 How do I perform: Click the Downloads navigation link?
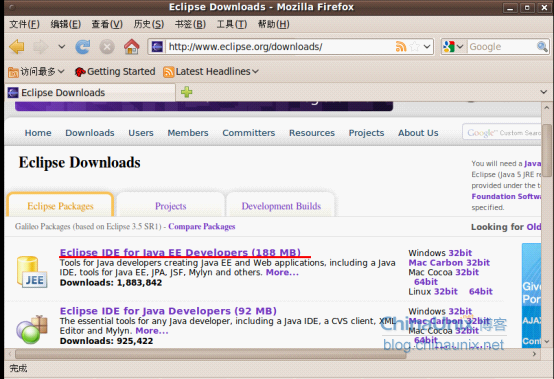[90, 133]
